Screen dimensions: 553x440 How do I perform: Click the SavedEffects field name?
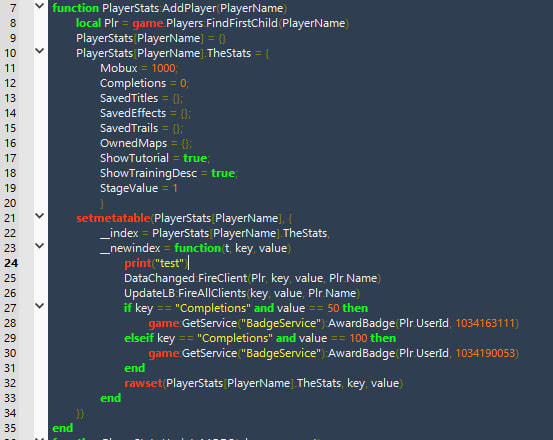[x=133, y=113]
